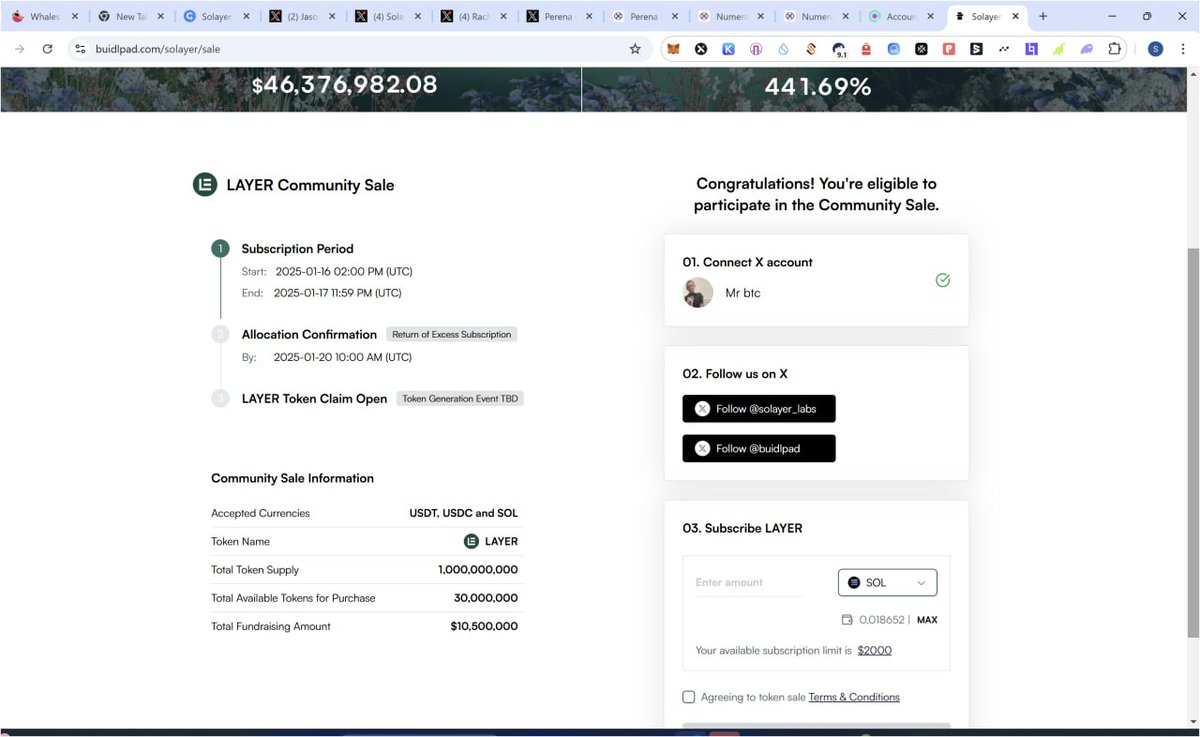Image resolution: width=1200 pixels, height=737 pixels.
Task: Switch to the first Perena tab
Action: coord(558,17)
